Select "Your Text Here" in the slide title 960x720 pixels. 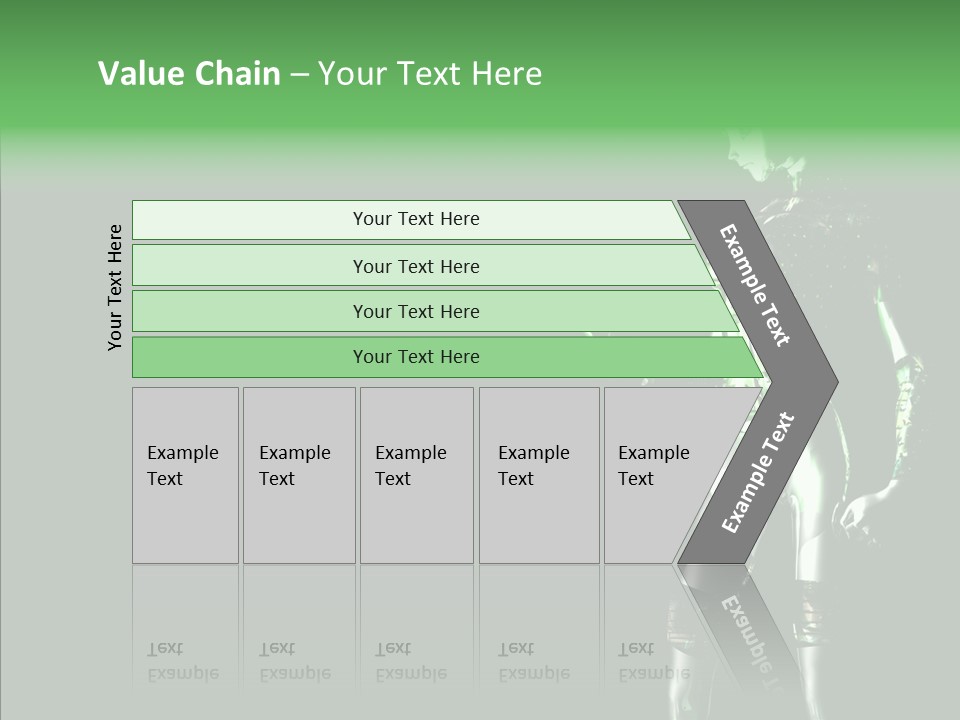tap(430, 74)
